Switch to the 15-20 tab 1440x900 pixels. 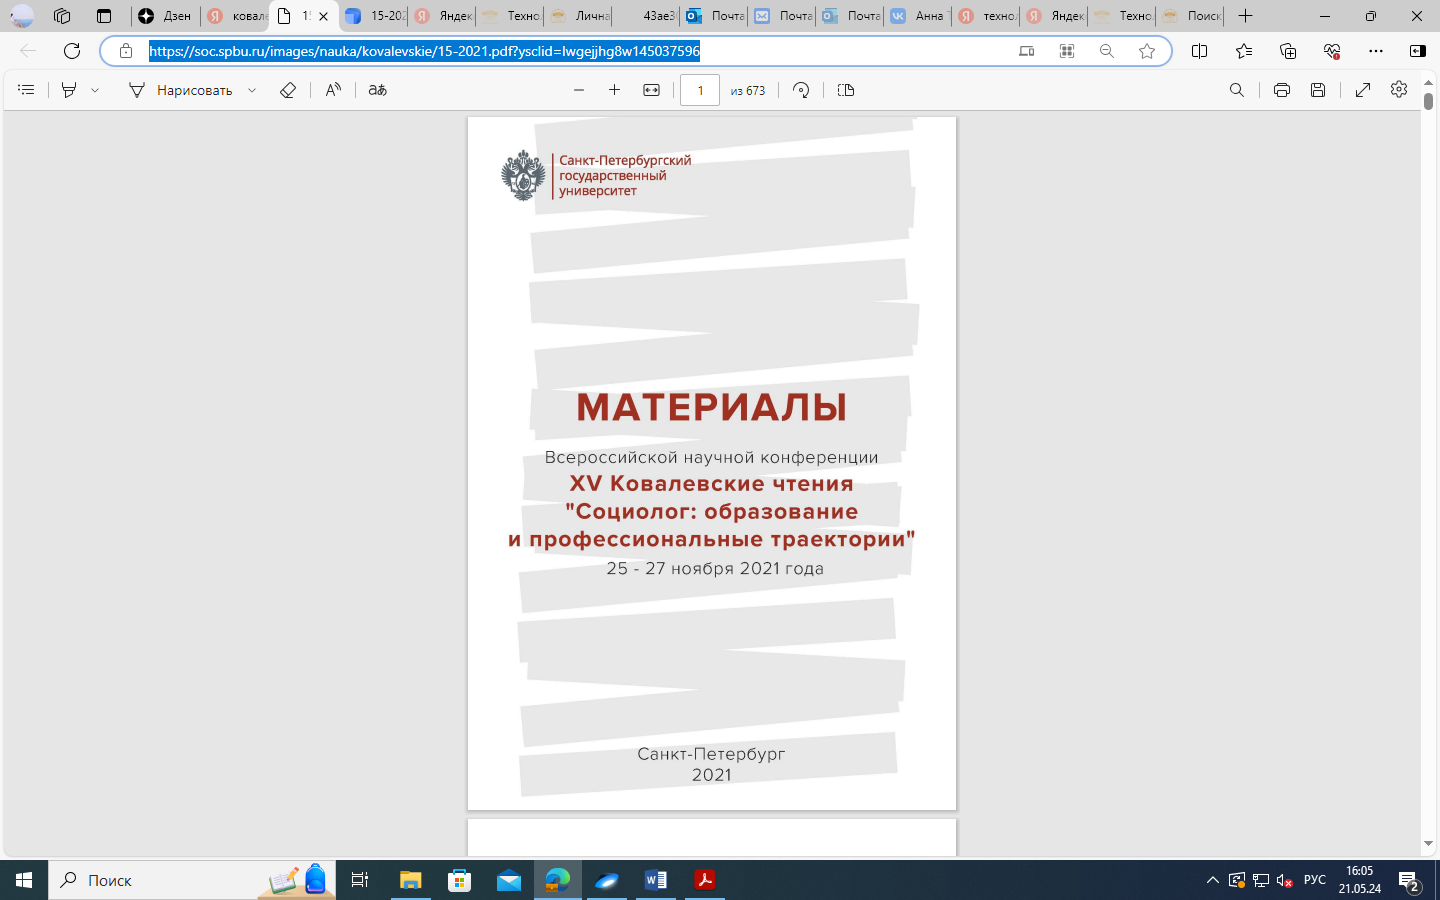coord(374,16)
